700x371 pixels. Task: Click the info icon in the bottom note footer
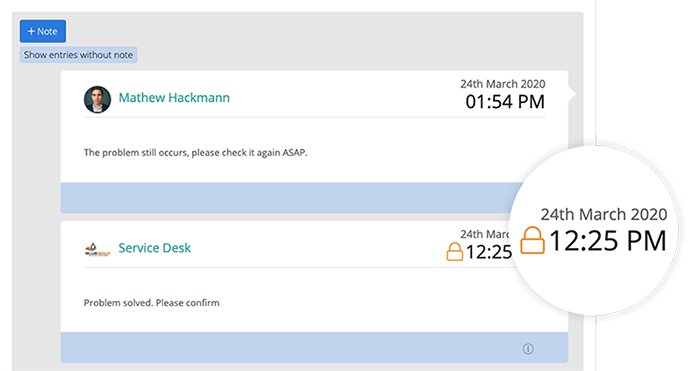click(x=528, y=349)
